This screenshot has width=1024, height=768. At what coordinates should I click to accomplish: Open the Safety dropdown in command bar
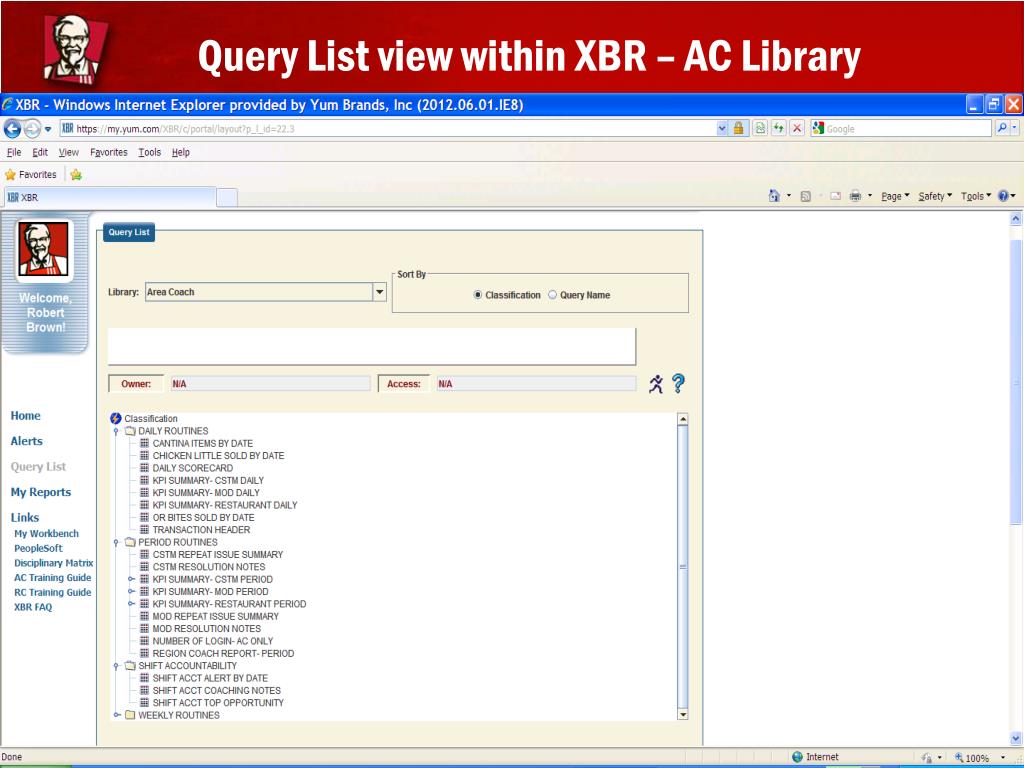[x=935, y=196]
